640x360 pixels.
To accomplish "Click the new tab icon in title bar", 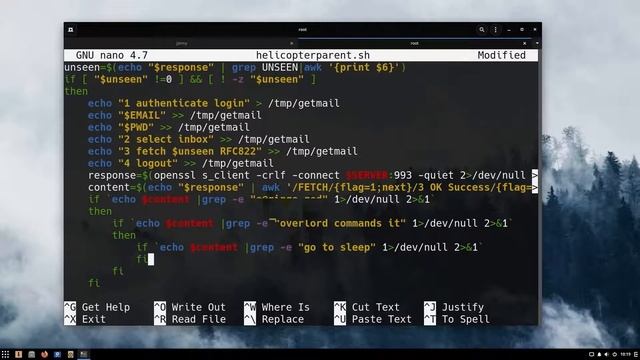I will (71, 30).
